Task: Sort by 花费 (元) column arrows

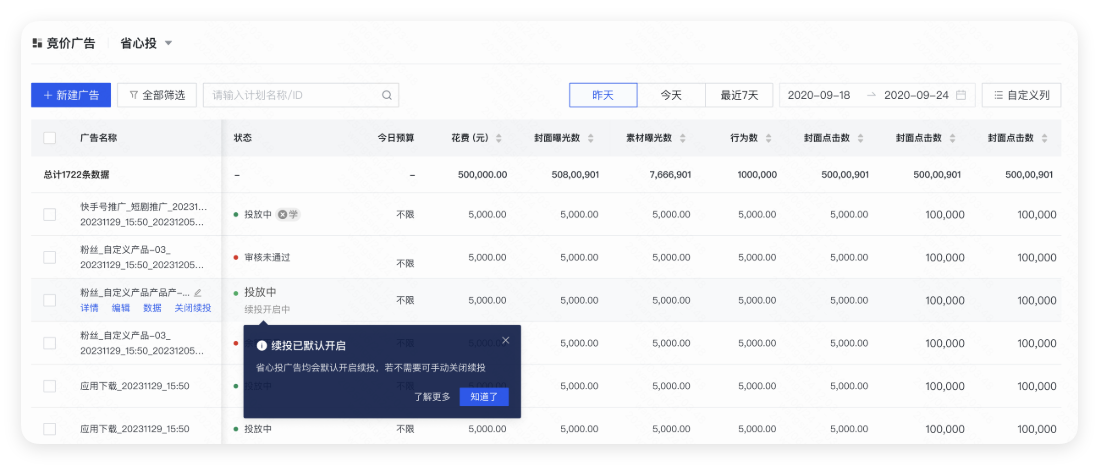Action: click(498, 138)
